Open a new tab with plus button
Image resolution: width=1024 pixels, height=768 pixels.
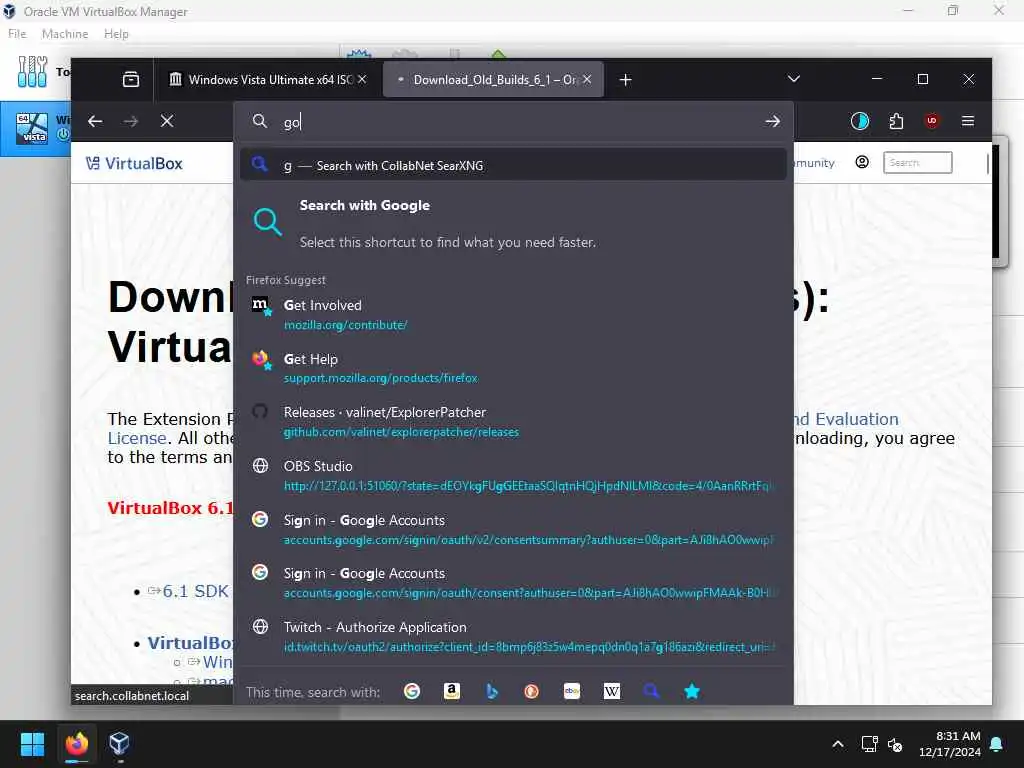coord(626,80)
